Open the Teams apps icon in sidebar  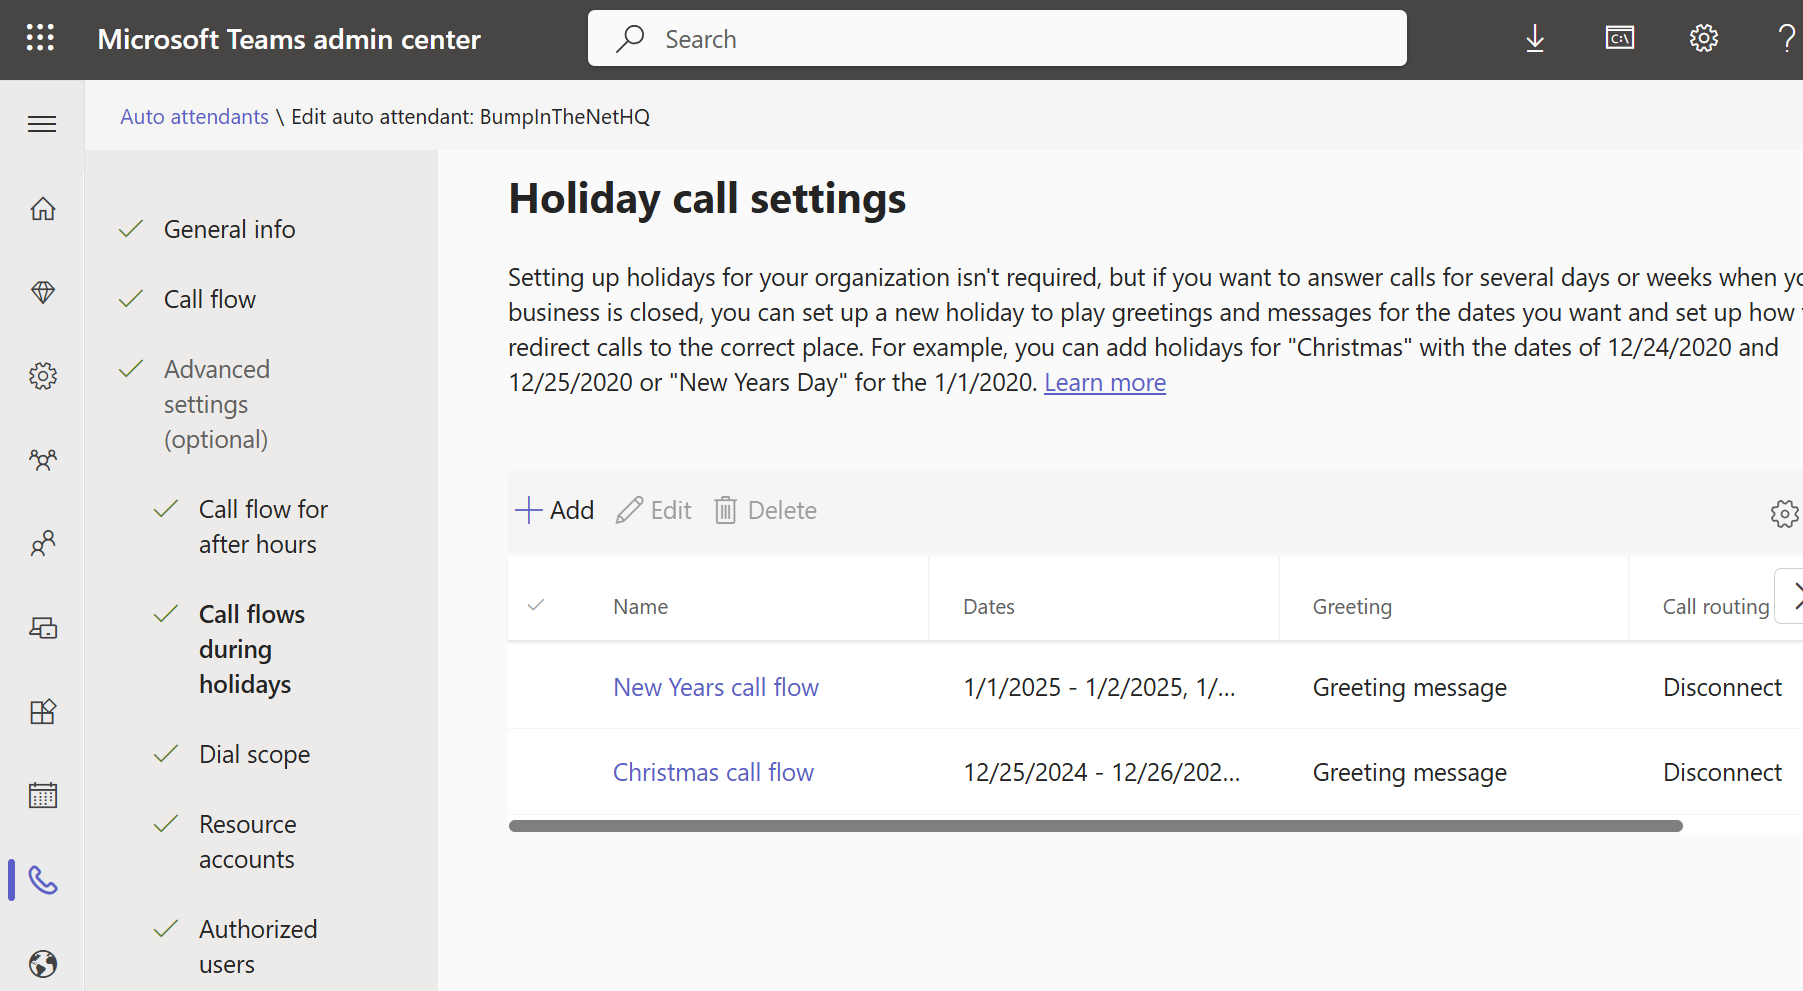pyautogui.click(x=42, y=712)
